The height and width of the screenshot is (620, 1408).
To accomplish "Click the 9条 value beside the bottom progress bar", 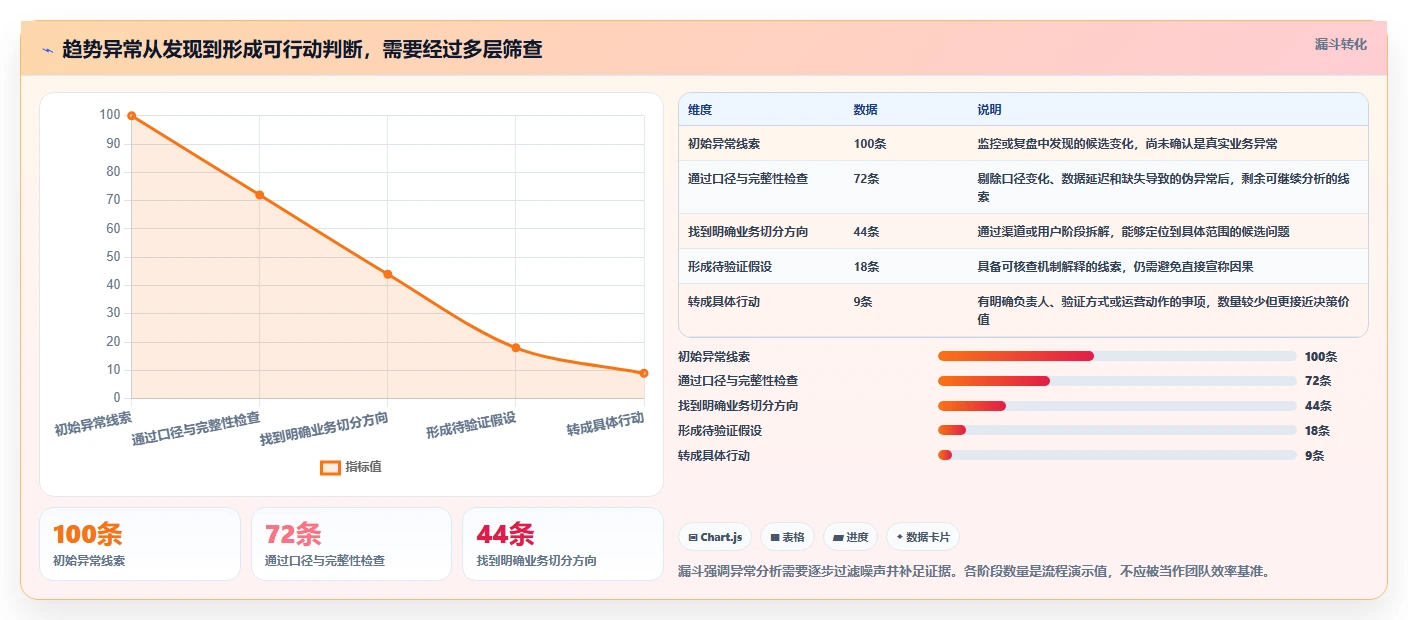I will point(1315,456).
